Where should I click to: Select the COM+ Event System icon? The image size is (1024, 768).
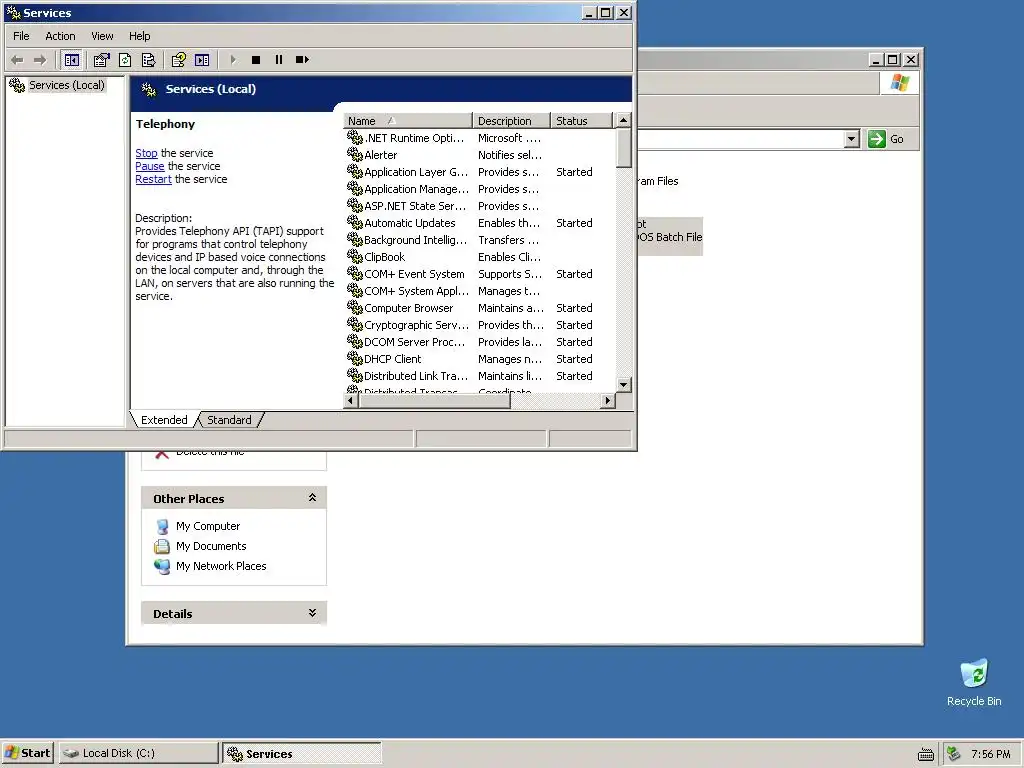(x=355, y=274)
